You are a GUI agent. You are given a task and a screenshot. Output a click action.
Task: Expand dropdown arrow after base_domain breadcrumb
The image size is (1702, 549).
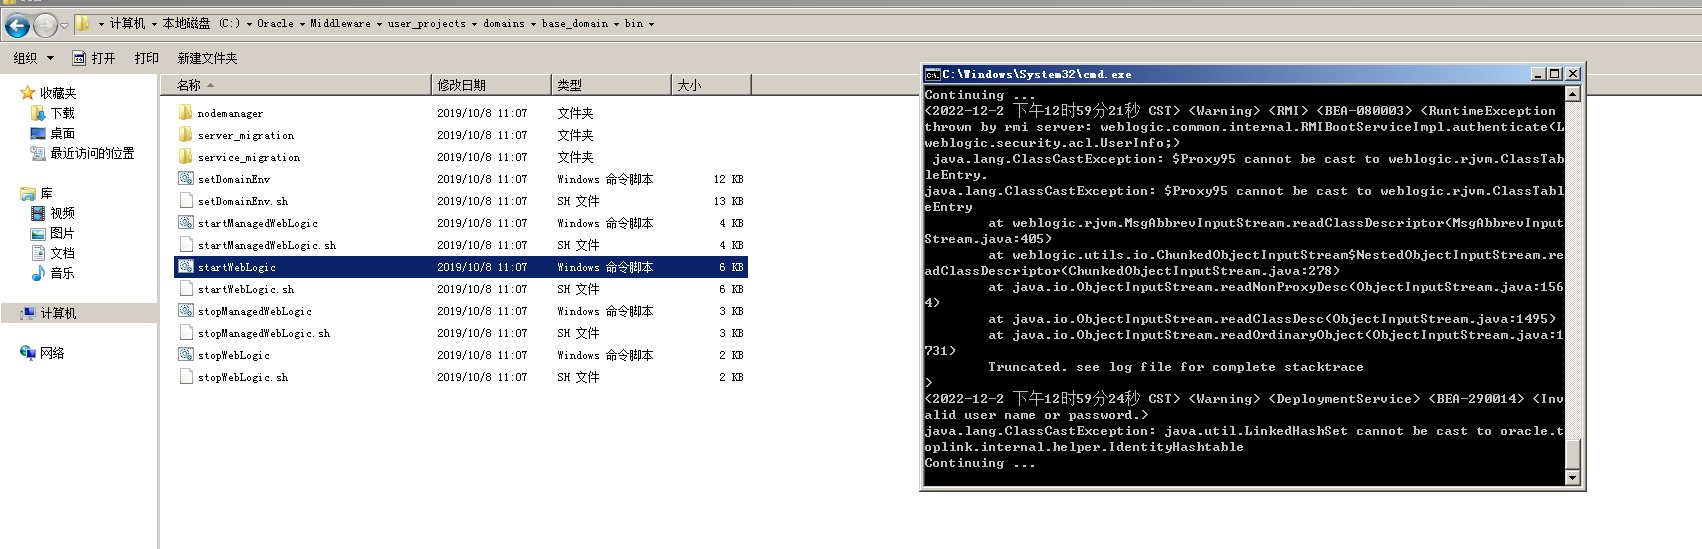pyautogui.click(x=617, y=24)
